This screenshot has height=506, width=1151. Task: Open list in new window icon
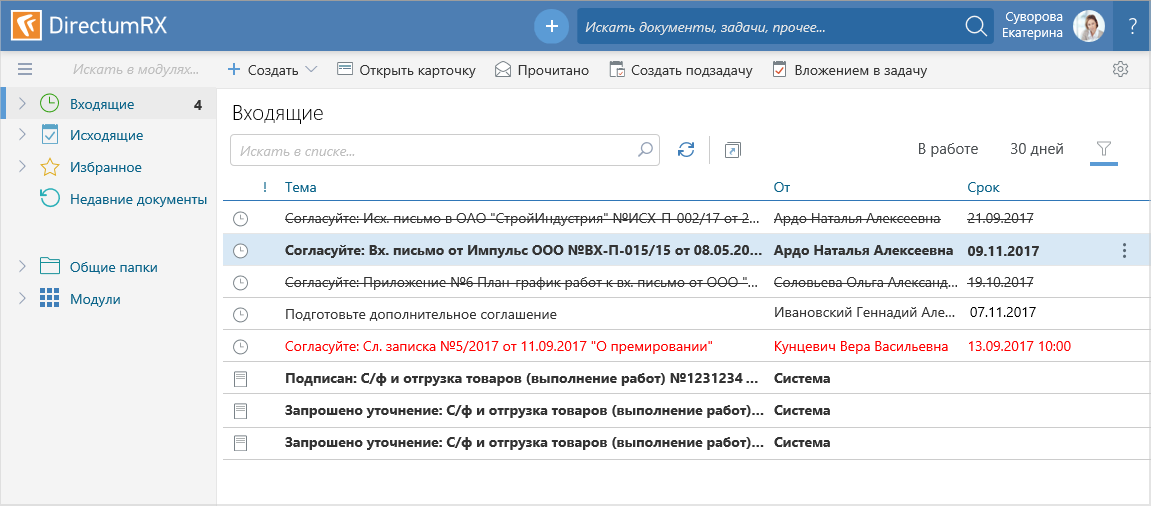pos(733,150)
